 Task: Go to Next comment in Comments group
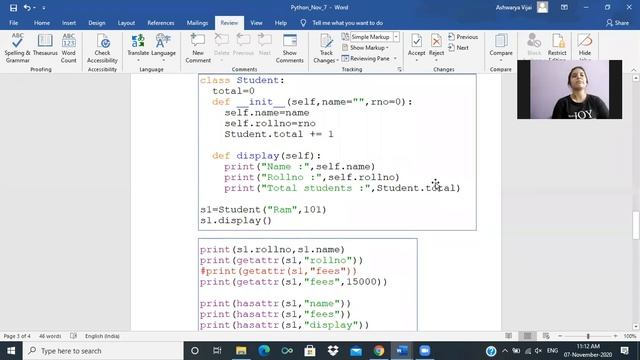click(264, 45)
